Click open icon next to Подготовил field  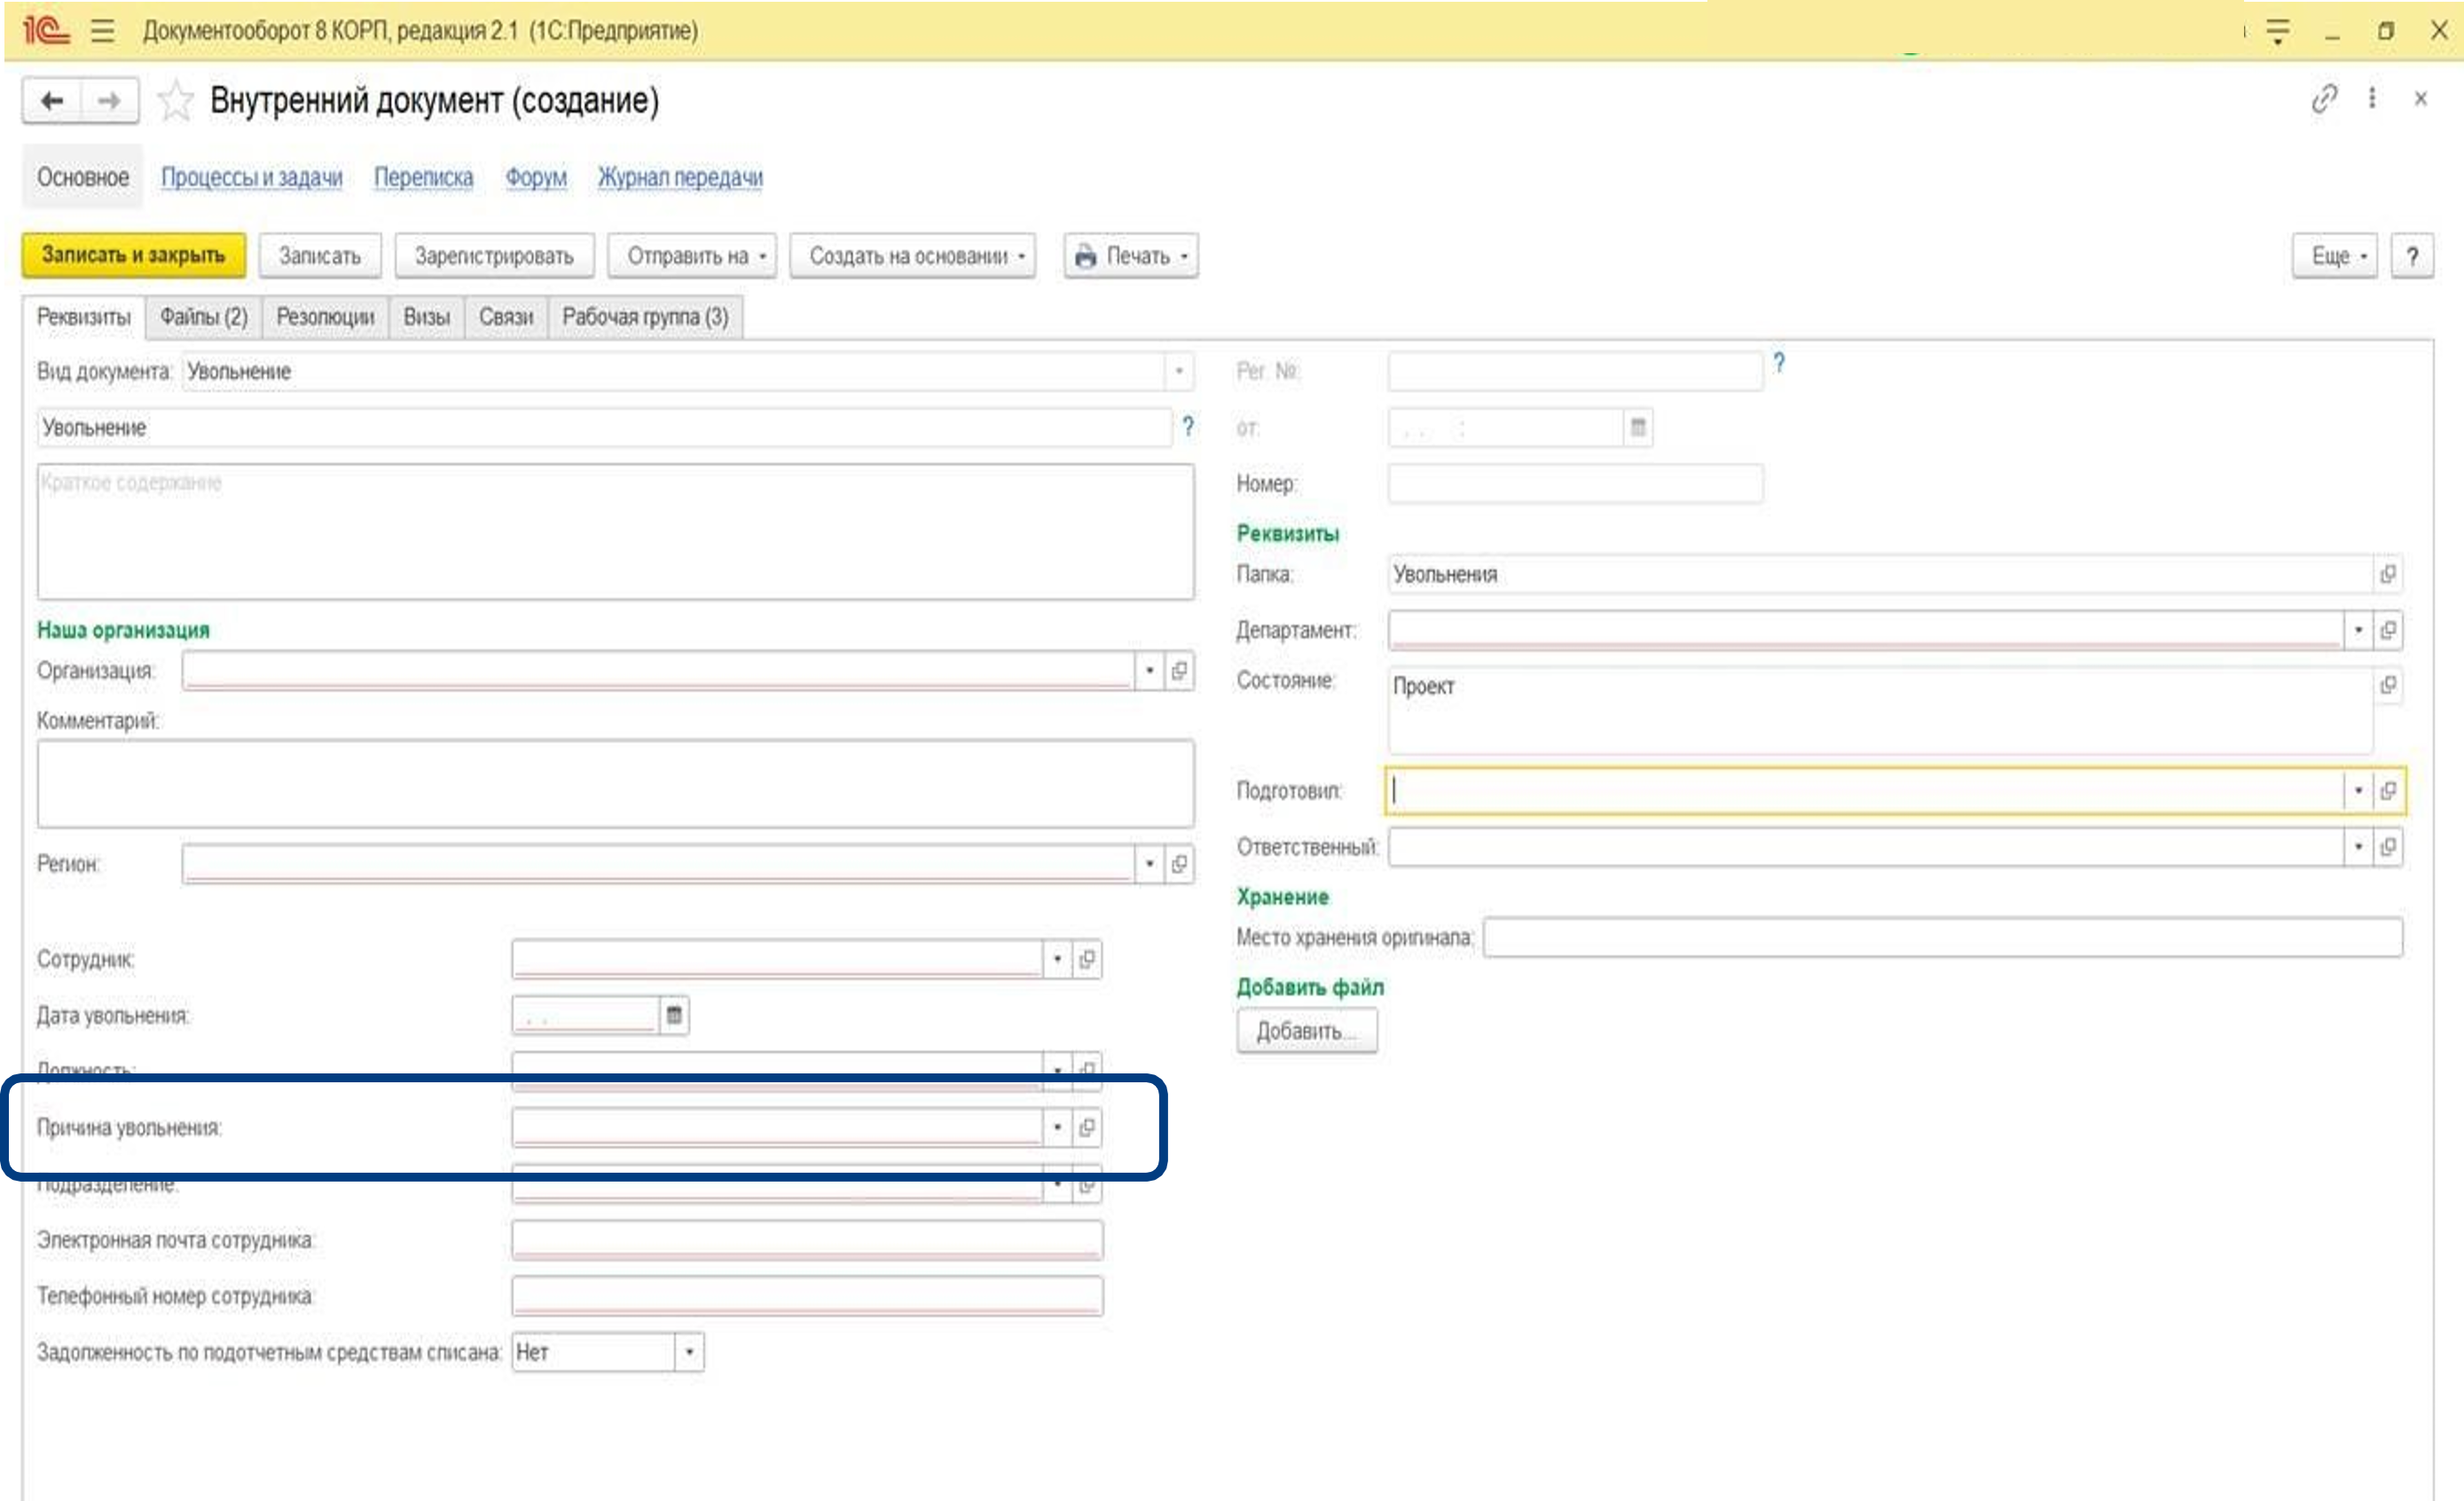tap(2388, 791)
